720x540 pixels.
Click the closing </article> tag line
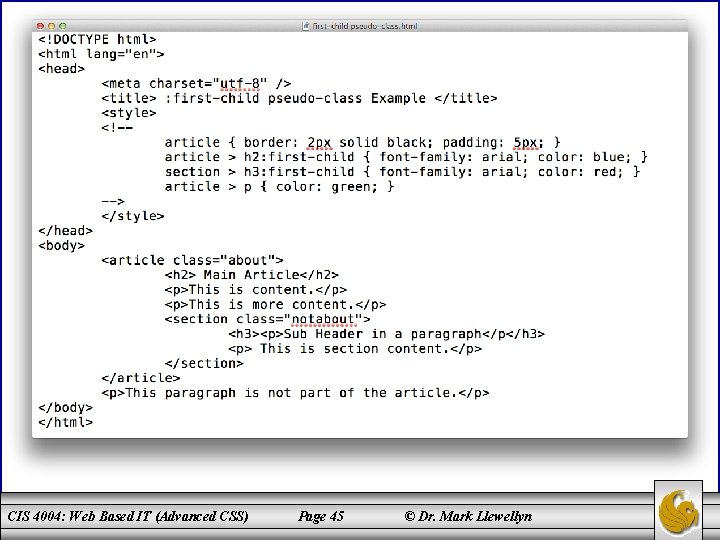(141, 377)
